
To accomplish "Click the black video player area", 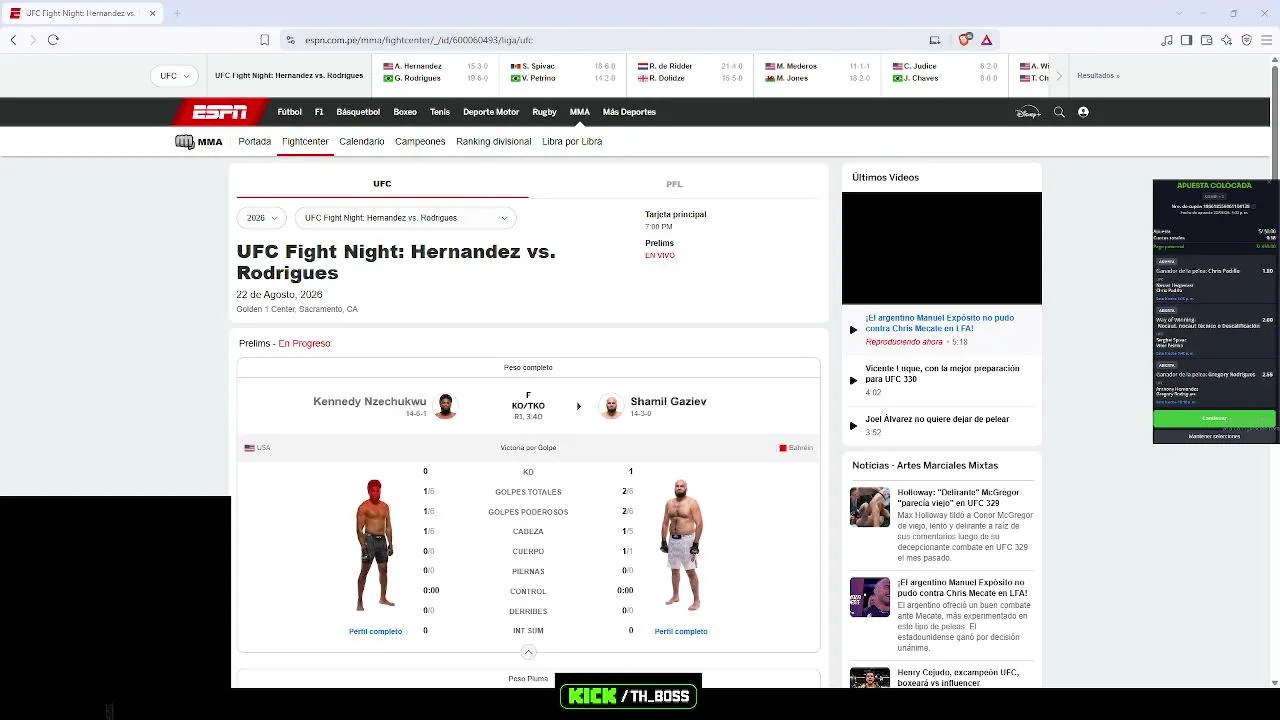I will (942, 248).
